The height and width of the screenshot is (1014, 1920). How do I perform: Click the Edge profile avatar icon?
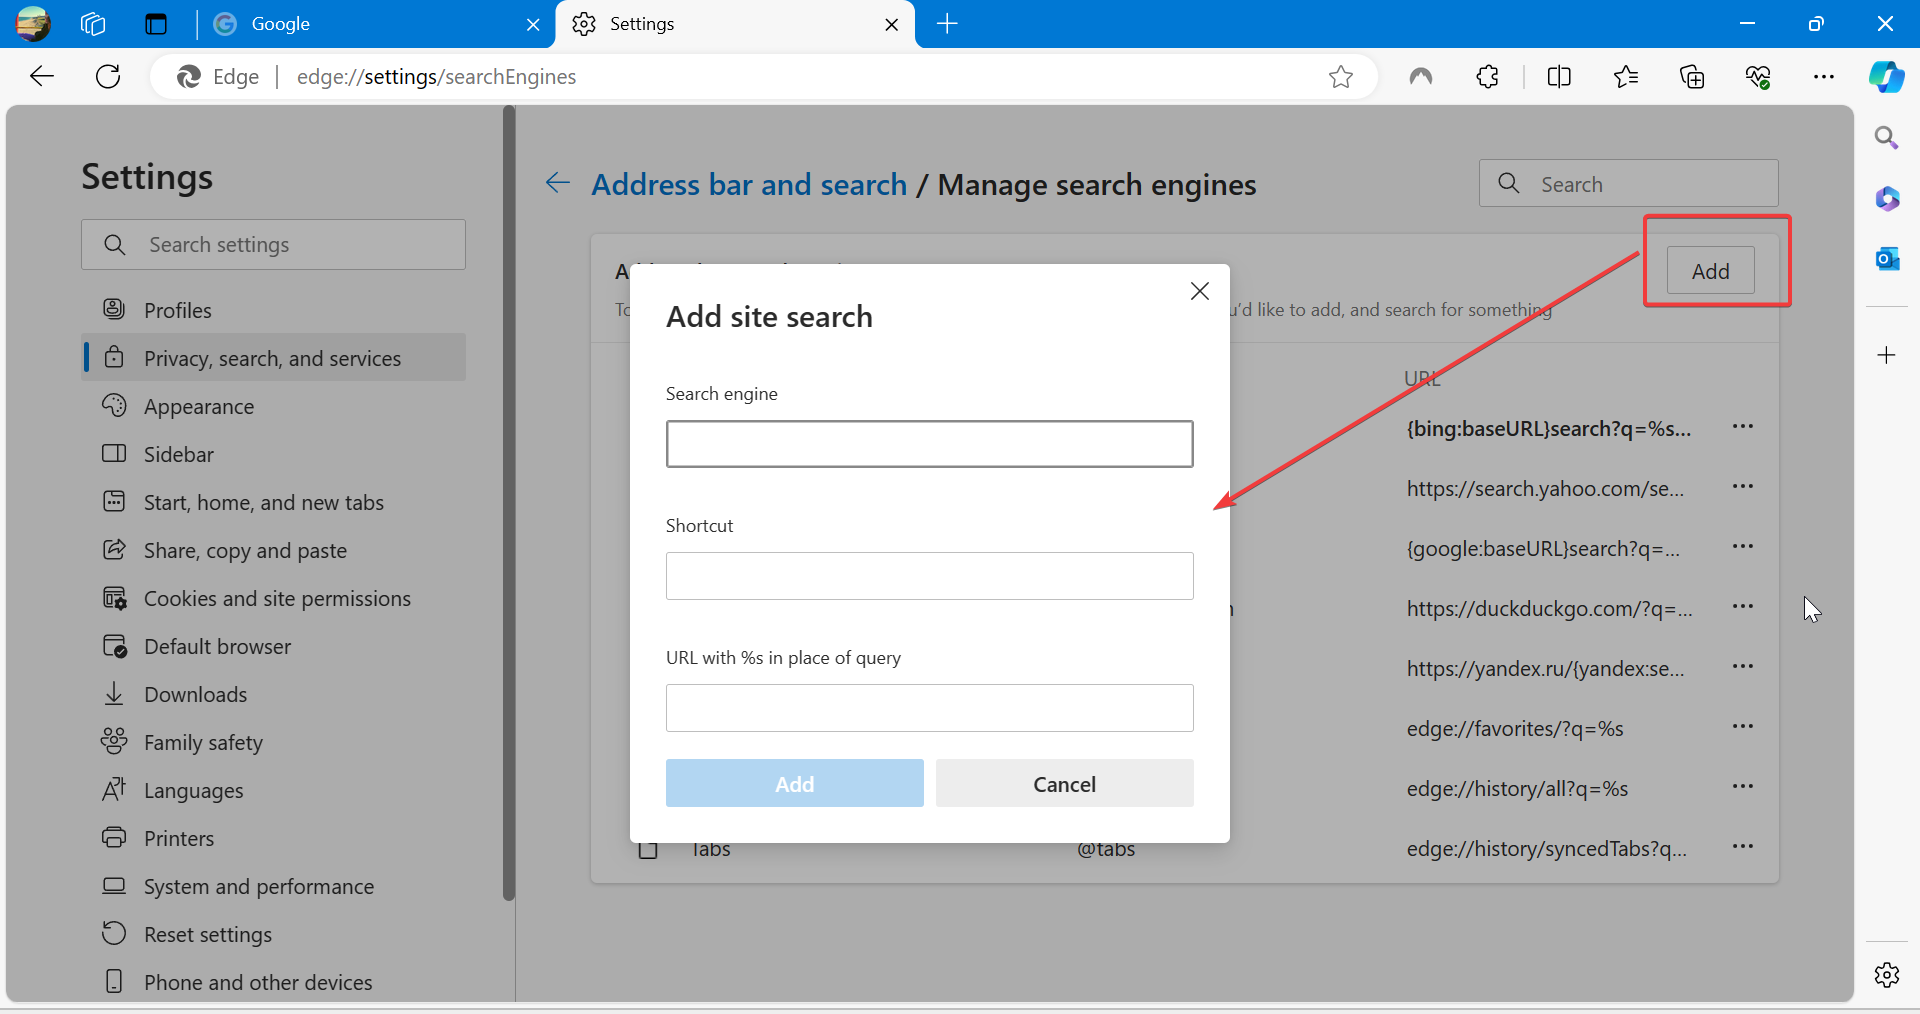[33, 23]
